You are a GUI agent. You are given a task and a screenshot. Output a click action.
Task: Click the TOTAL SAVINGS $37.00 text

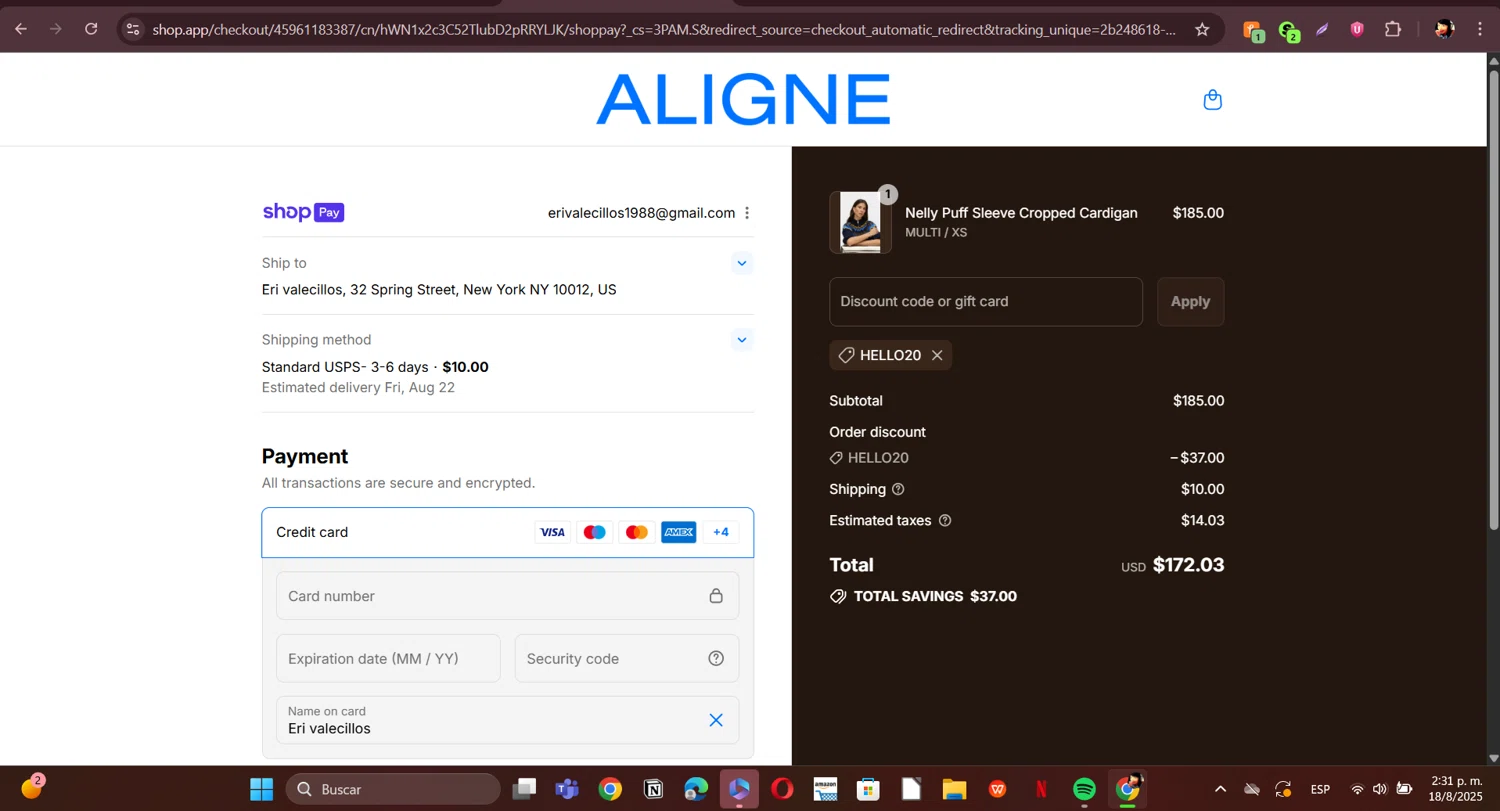[935, 596]
